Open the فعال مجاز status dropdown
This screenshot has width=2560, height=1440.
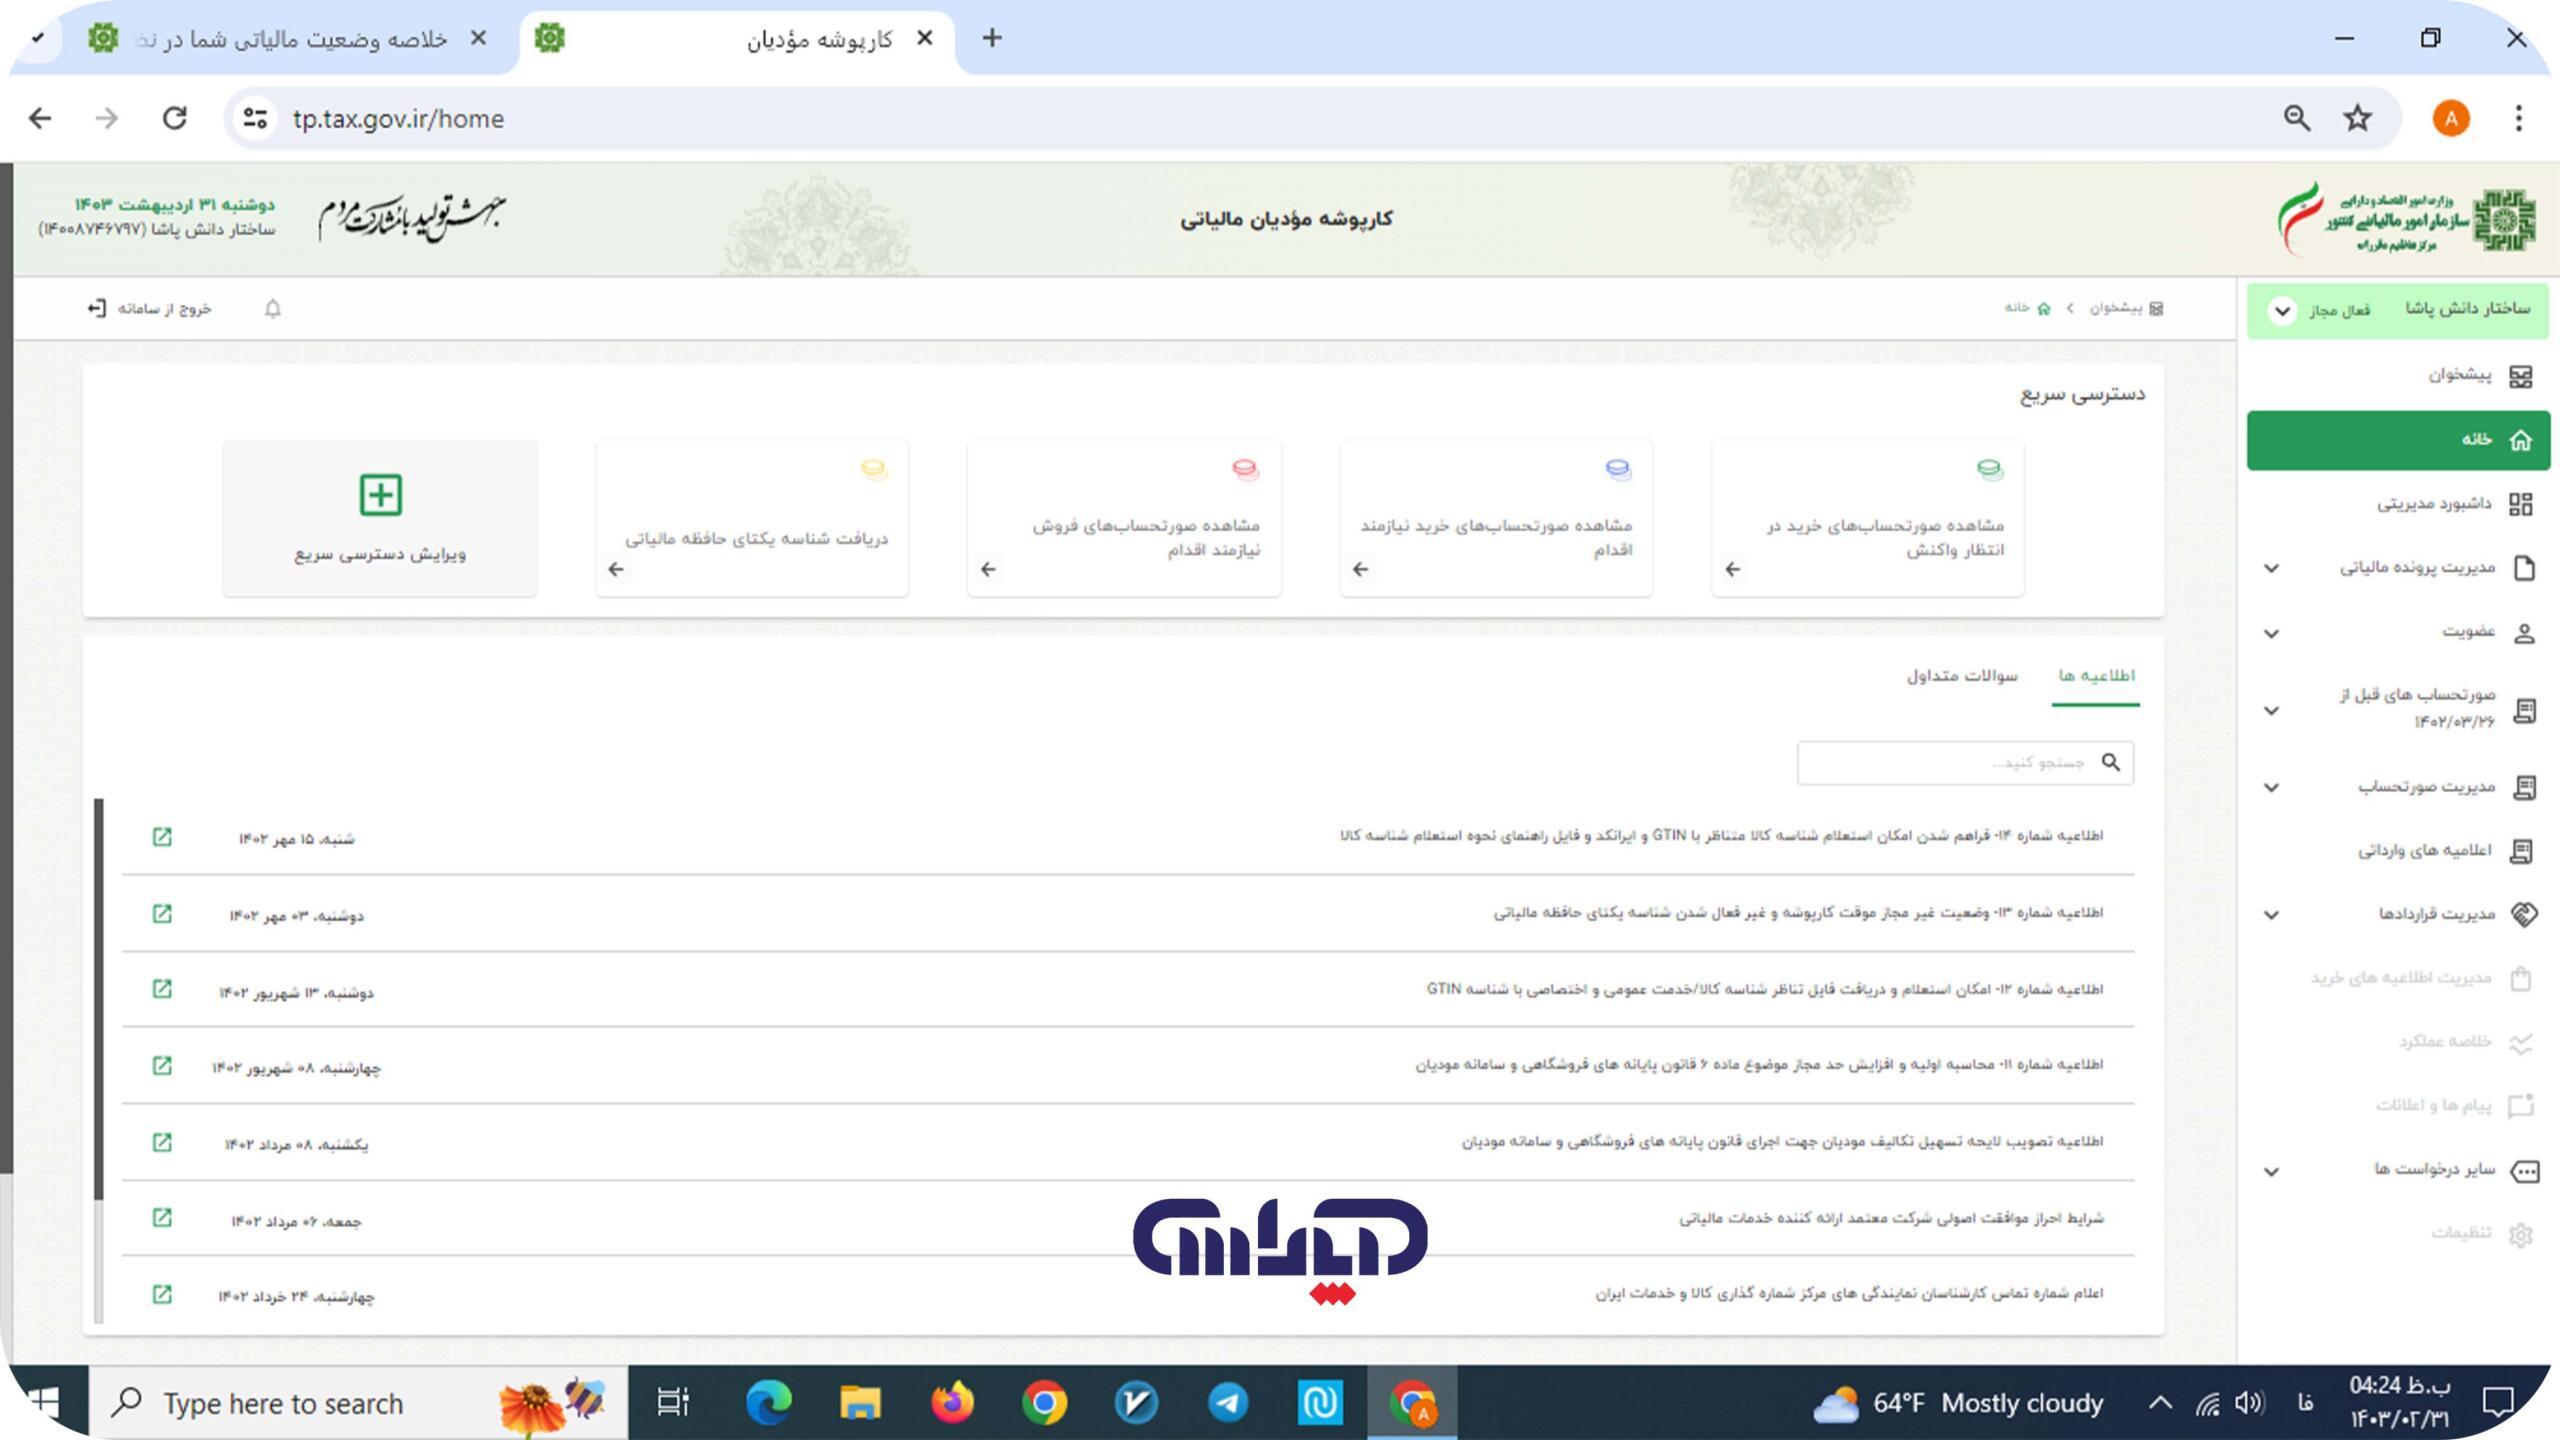tap(2281, 310)
